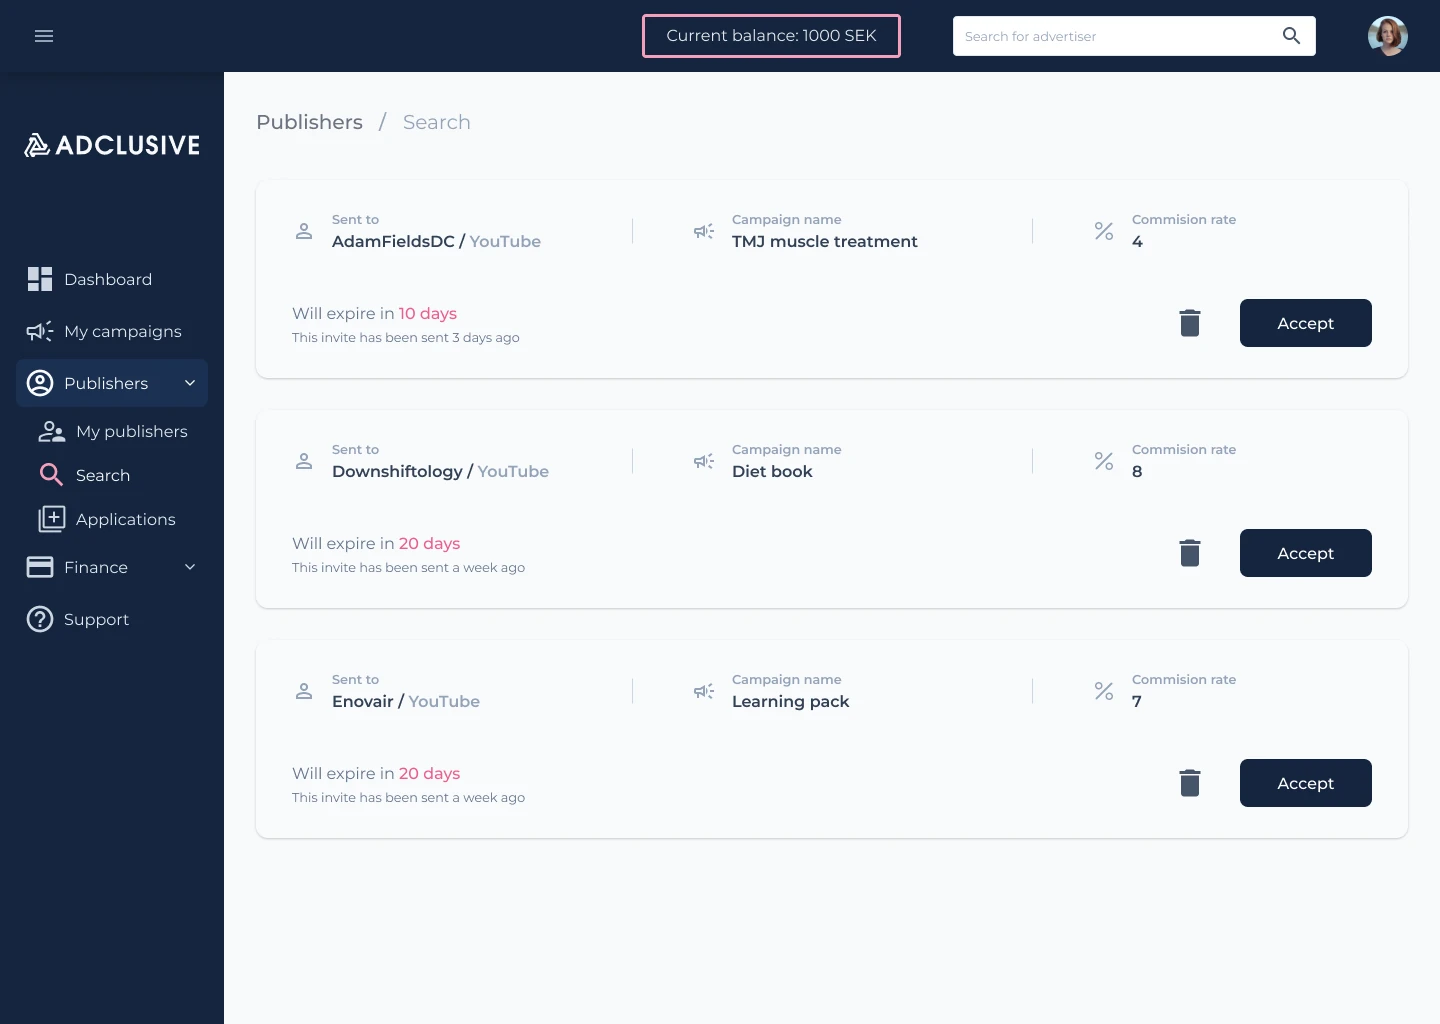
Task: Collapse the Publishers submenu chevron
Action: [x=190, y=383]
